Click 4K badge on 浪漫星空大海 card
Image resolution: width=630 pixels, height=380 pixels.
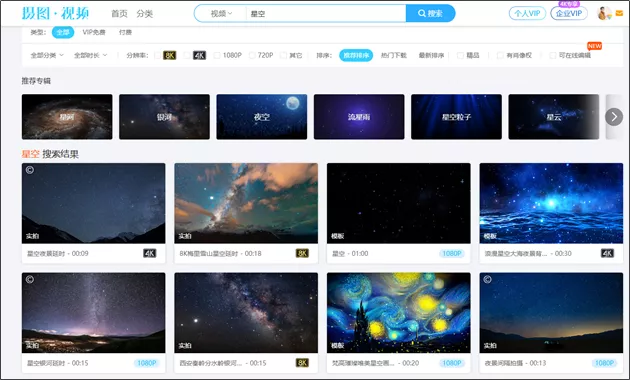point(607,253)
